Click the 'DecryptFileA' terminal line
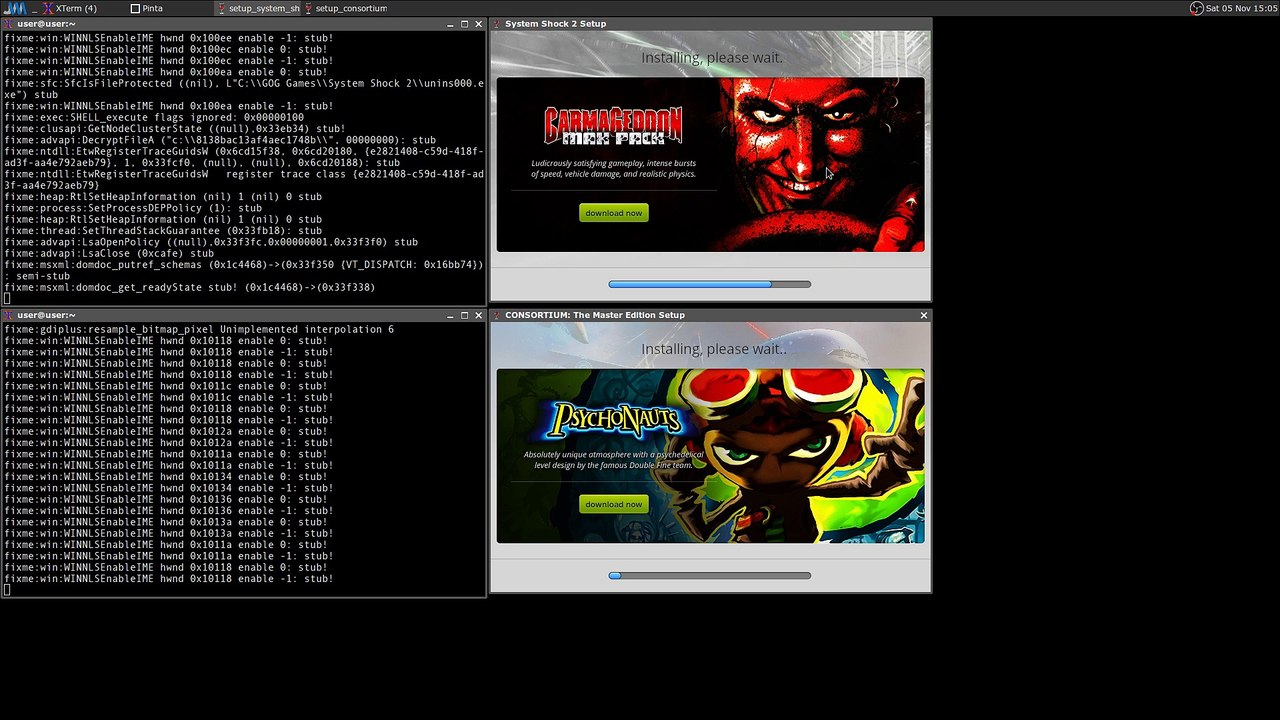 tap(220, 140)
